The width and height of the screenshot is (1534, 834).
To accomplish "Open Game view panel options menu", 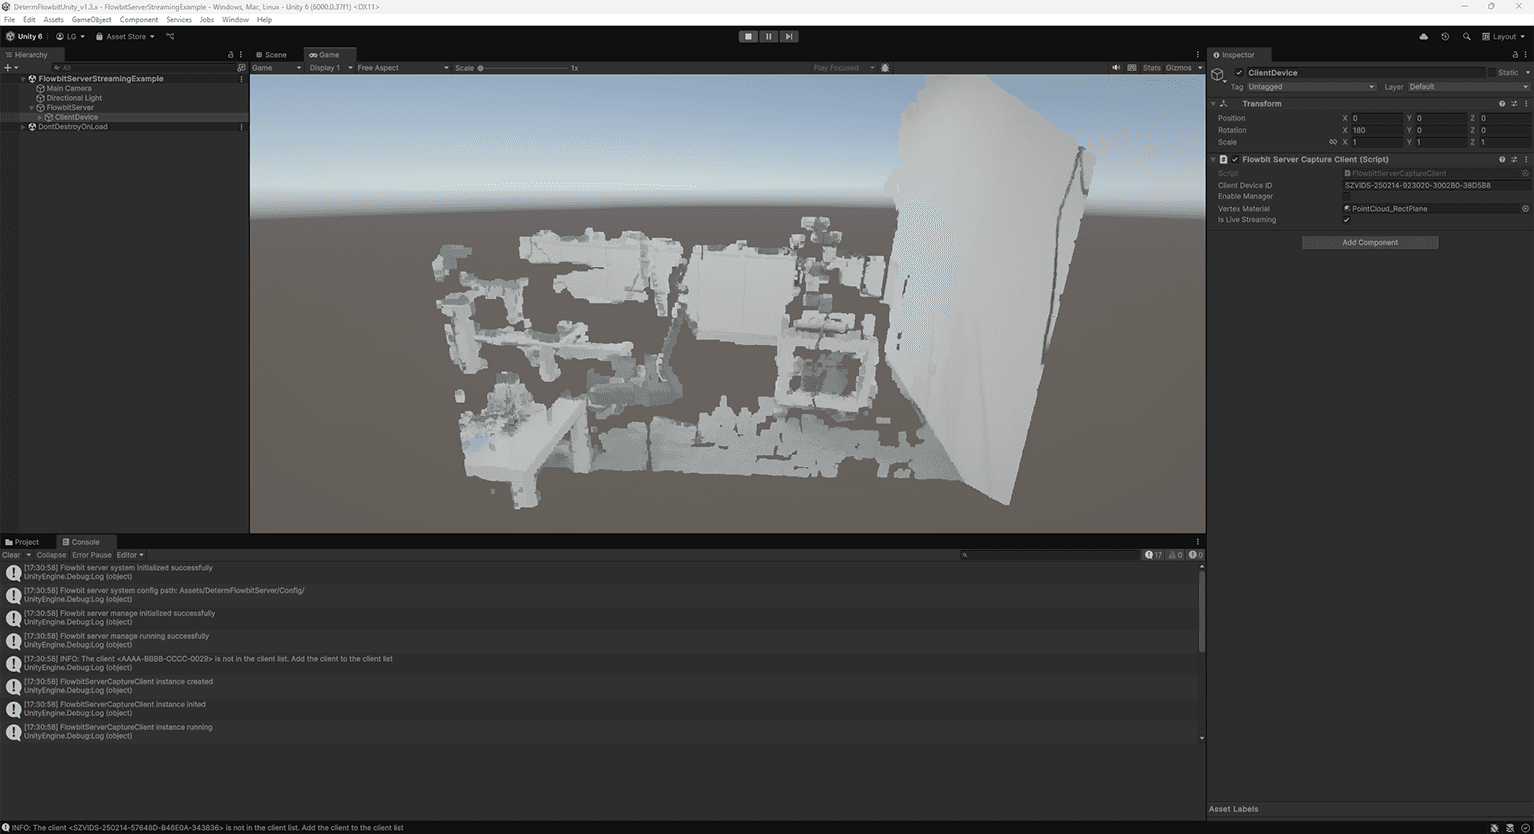I will point(1198,55).
